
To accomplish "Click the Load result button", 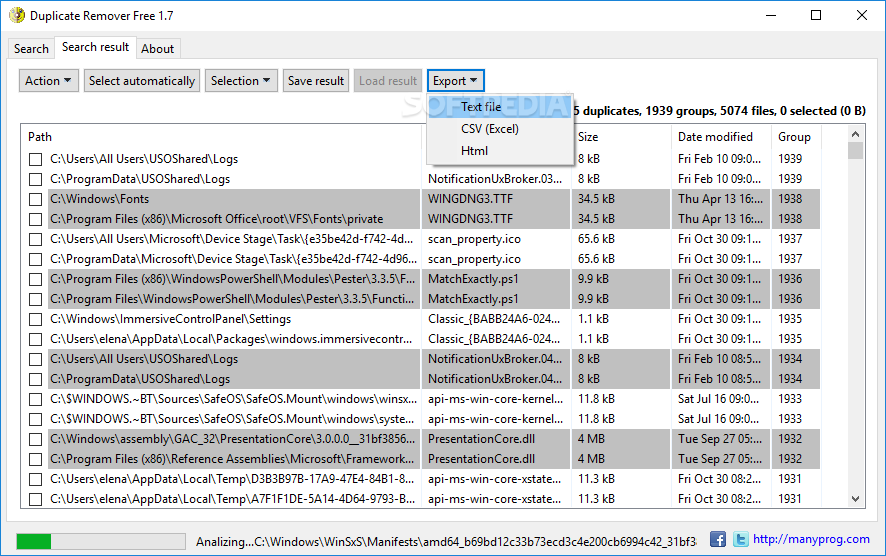I will [x=388, y=81].
